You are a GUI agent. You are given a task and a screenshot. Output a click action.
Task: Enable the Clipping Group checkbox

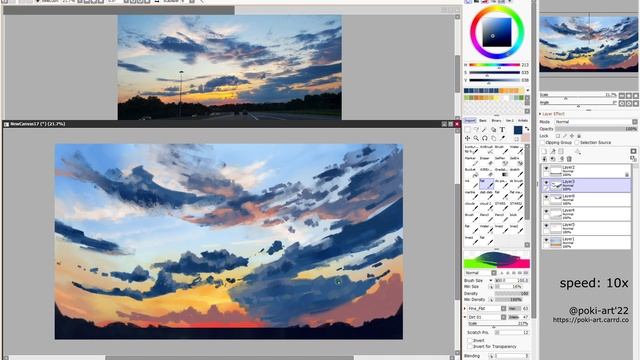[542, 142]
